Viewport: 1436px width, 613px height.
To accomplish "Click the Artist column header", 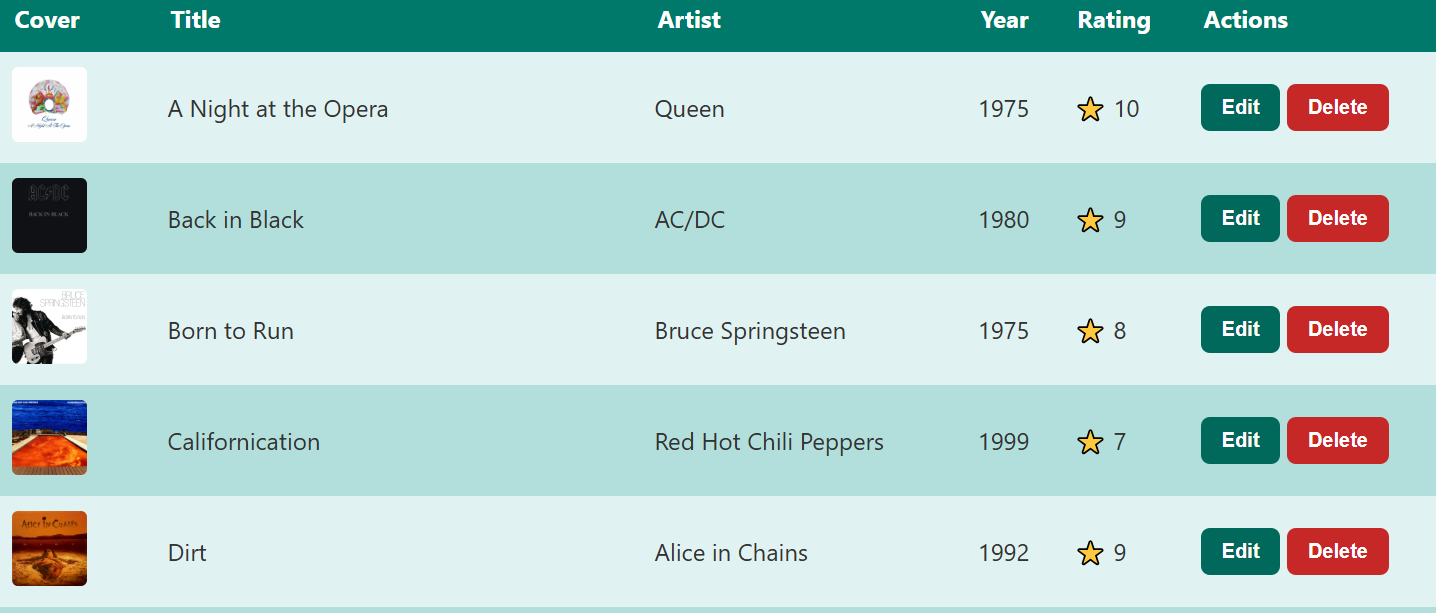I will tap(689, 21).
